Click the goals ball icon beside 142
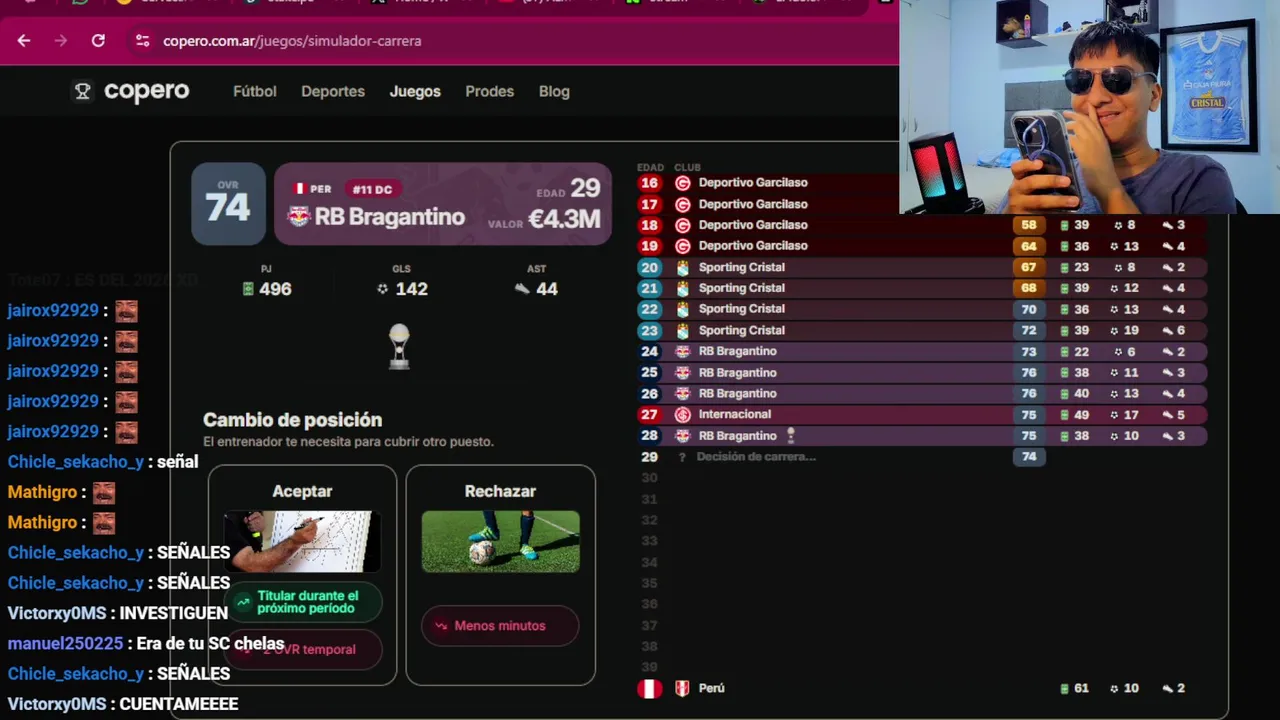1280x720 pixels. pyautogui.click(x=382, y=289)
